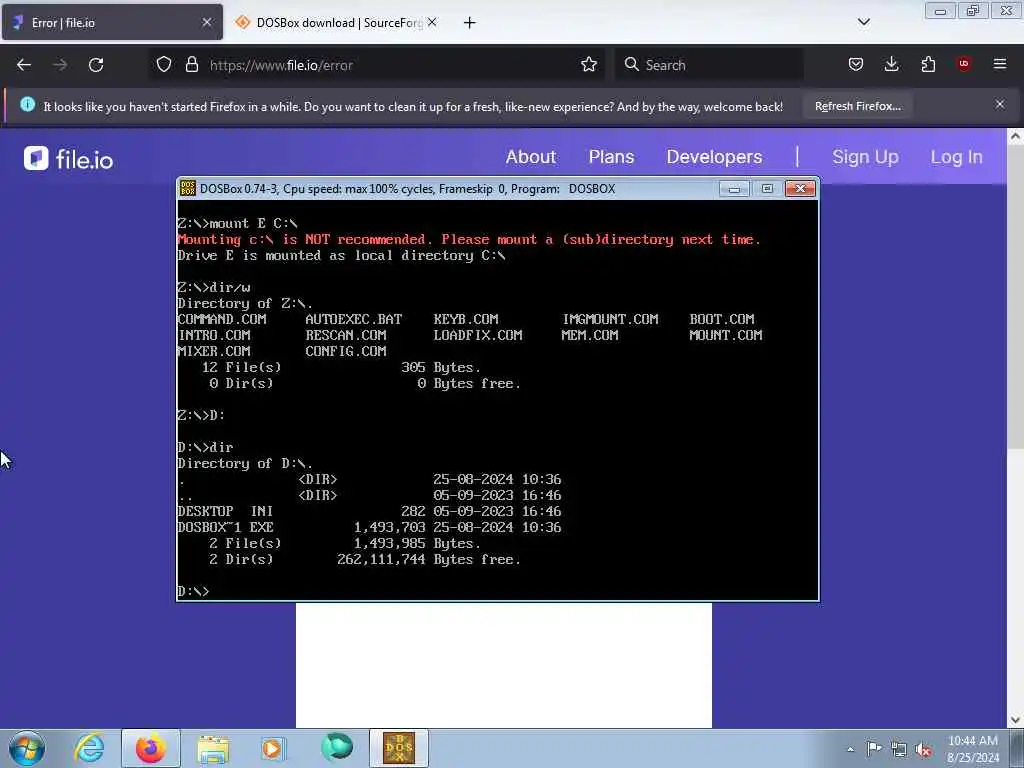This screenshot has width=1024, height=768.
Task: Open the tracking protection shield icon
Action: pos(164,65)
